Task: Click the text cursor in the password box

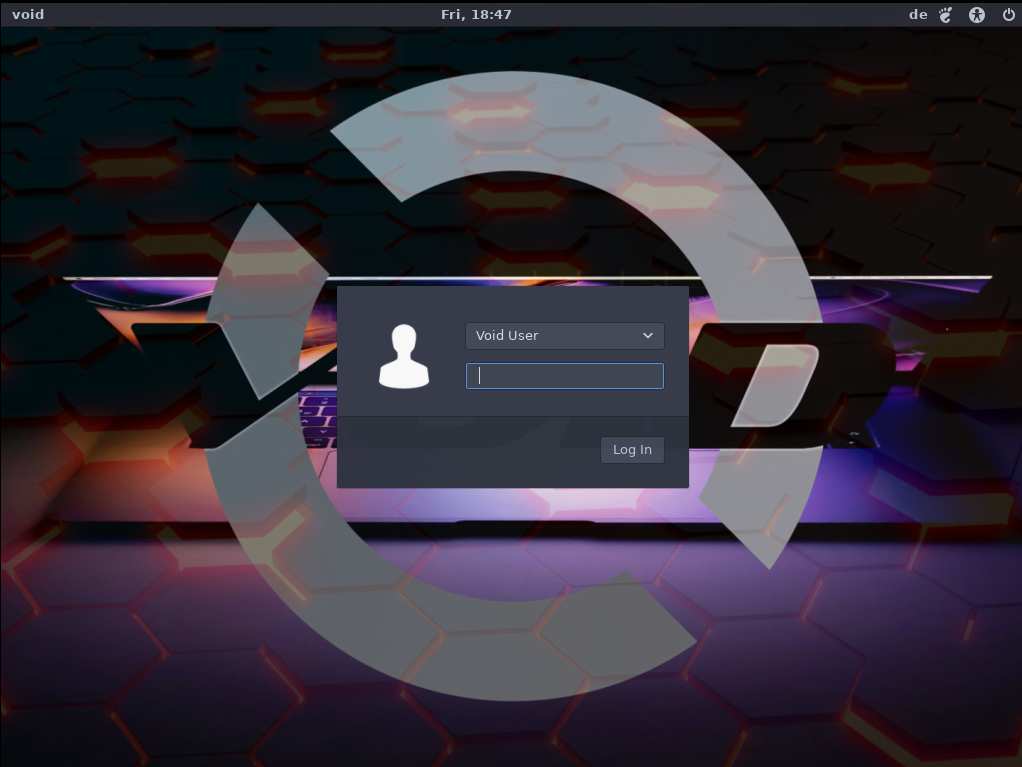Action: [x=480, y=376]
